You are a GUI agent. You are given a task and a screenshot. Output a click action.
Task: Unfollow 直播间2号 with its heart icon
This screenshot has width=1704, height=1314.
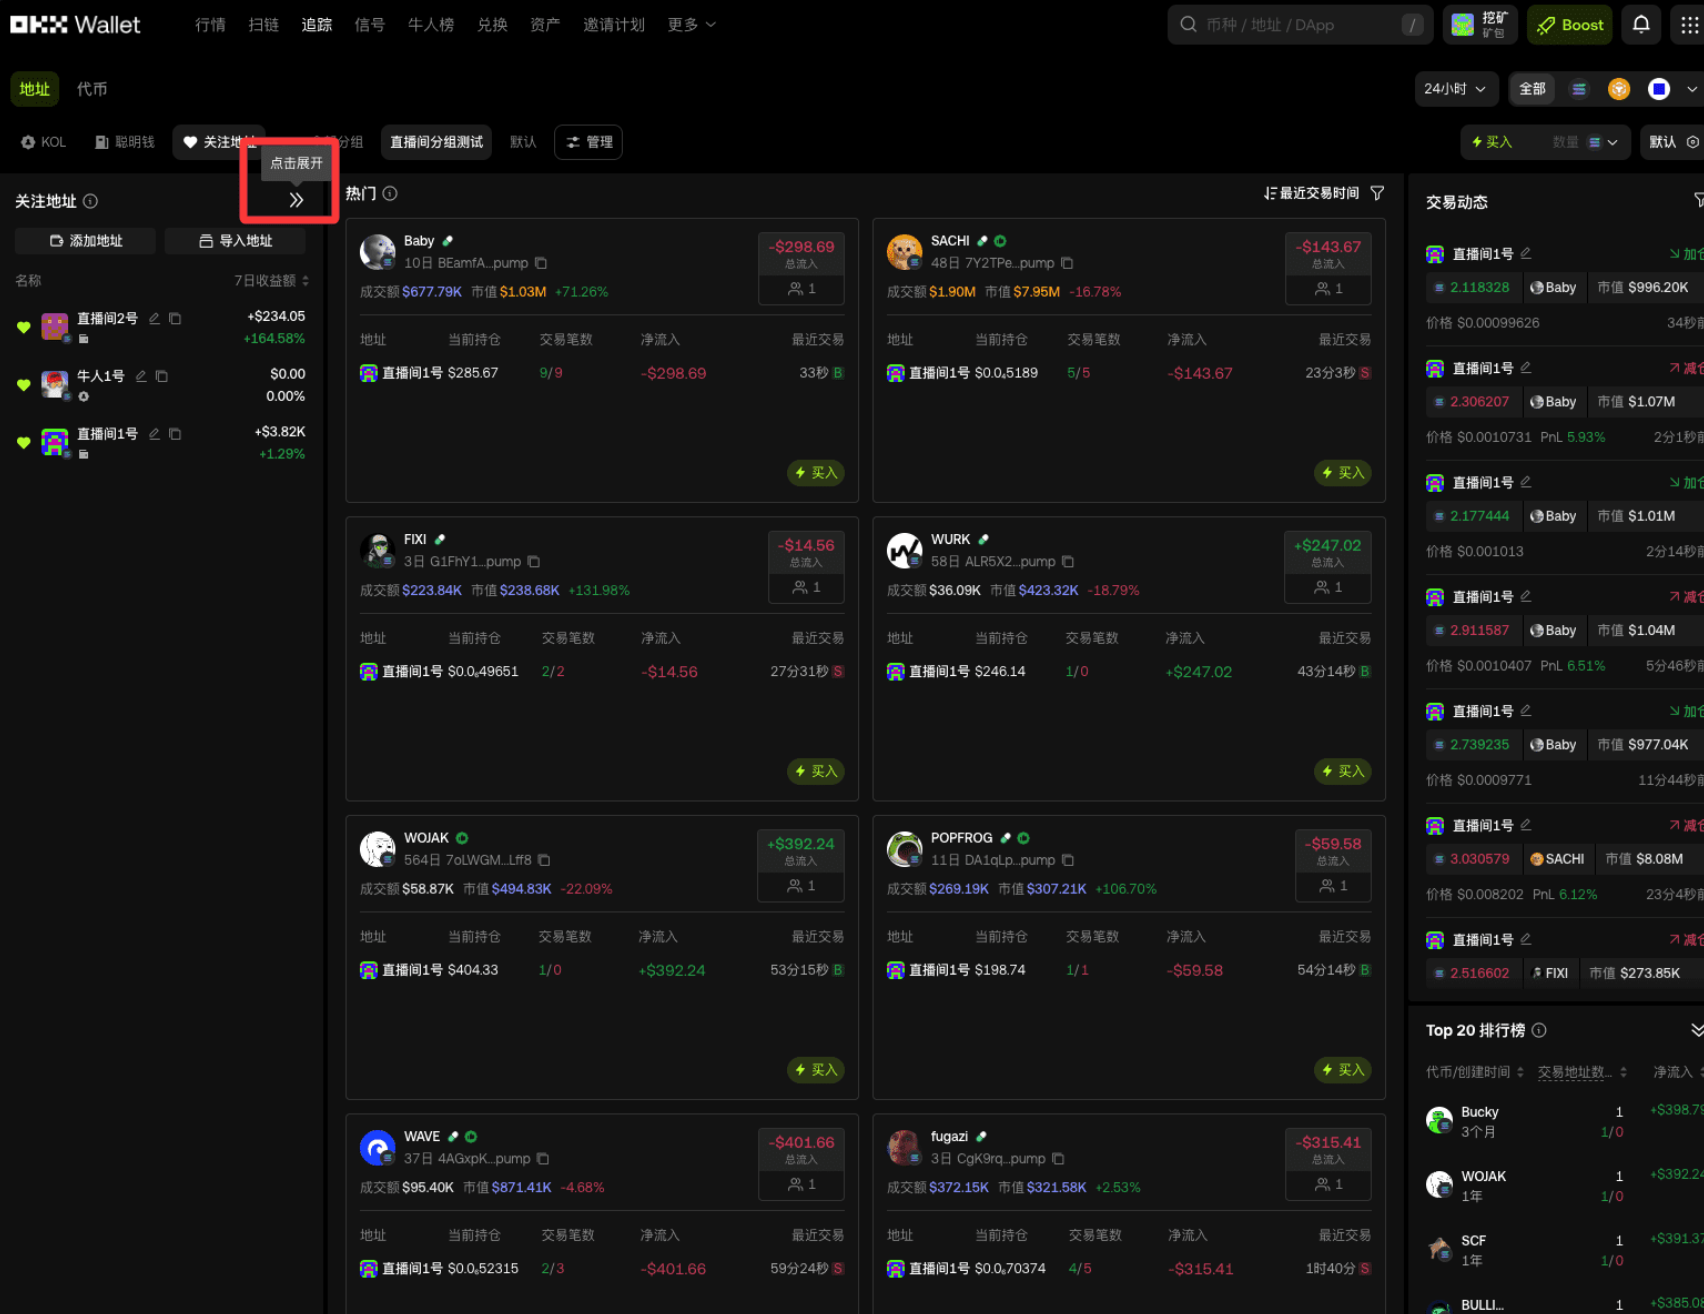tap(24, 327)
